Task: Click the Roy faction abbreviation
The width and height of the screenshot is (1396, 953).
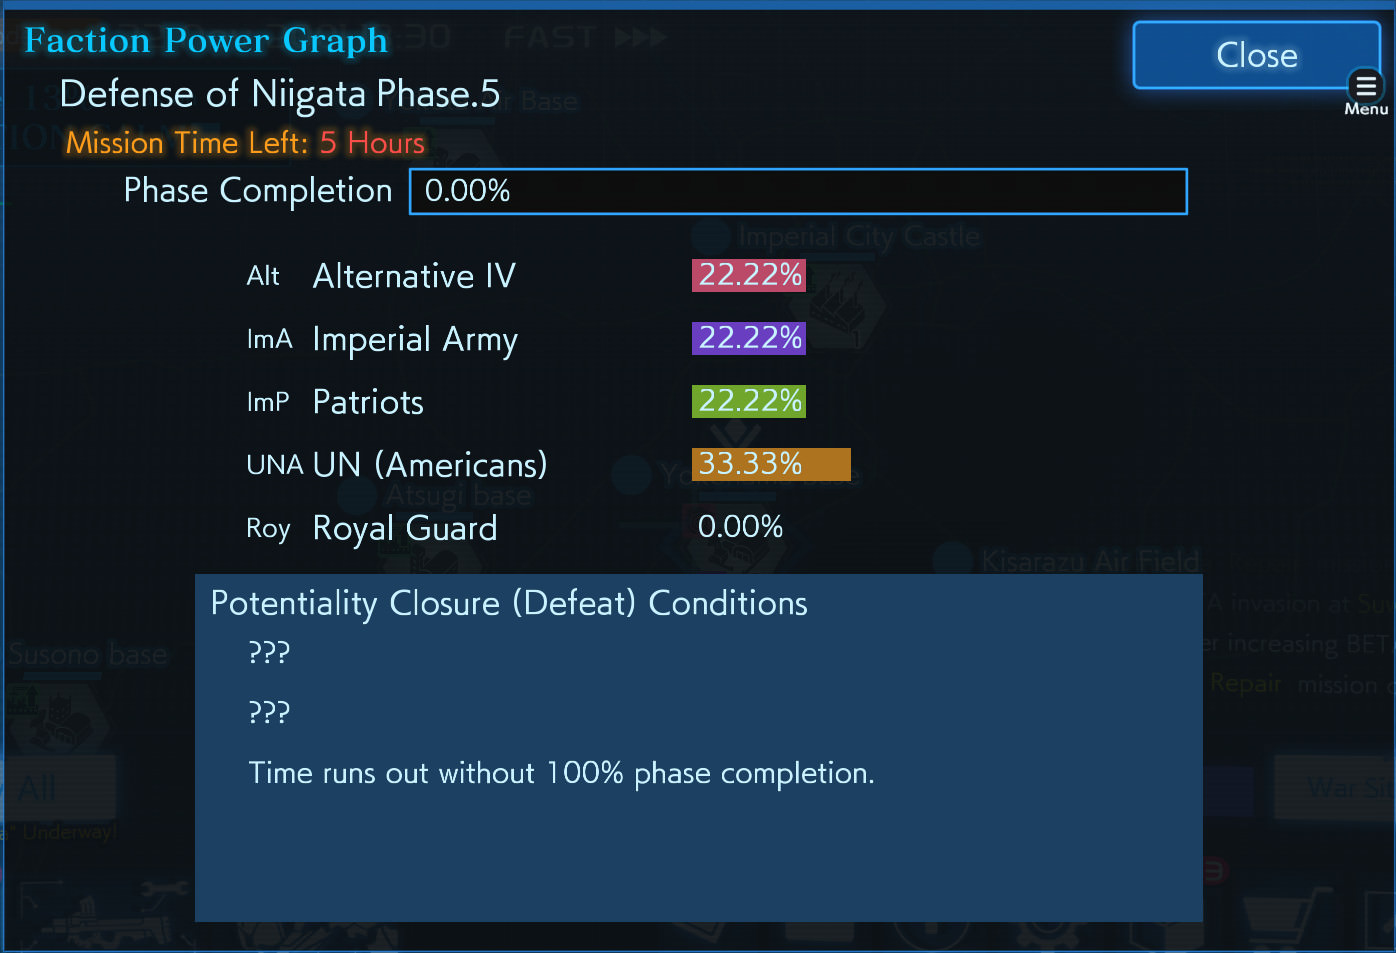Action: click(x=268, y=529)
